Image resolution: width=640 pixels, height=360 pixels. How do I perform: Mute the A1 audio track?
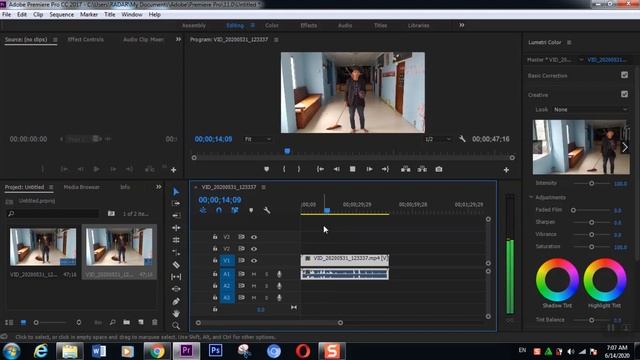coord(254,274)
